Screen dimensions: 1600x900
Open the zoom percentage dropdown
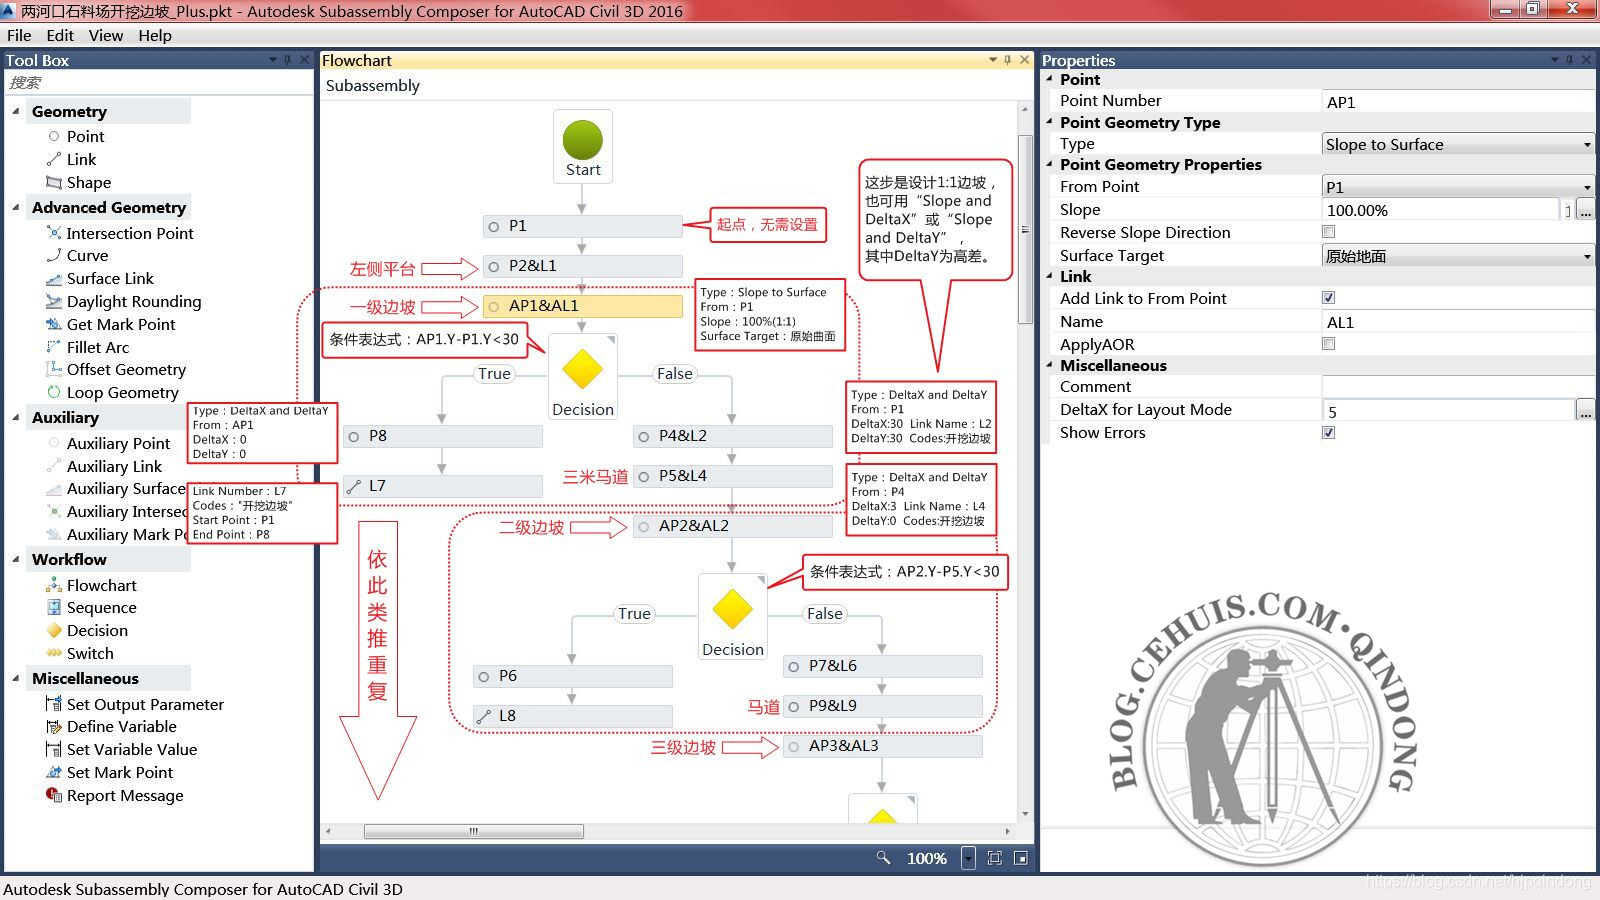tap(968, 858)
